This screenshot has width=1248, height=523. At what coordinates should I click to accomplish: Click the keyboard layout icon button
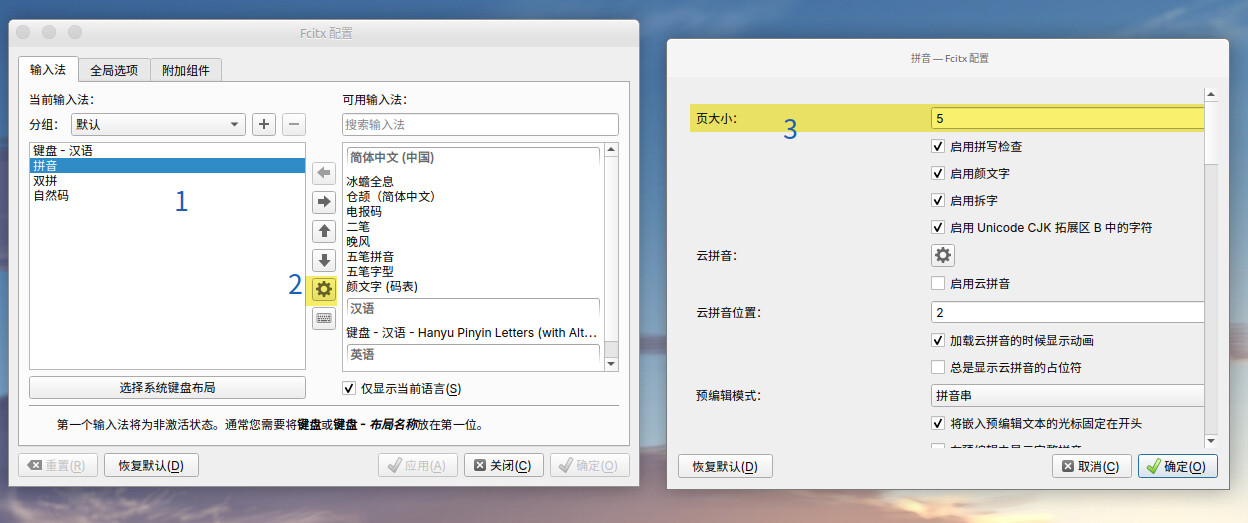coord(324,318)
